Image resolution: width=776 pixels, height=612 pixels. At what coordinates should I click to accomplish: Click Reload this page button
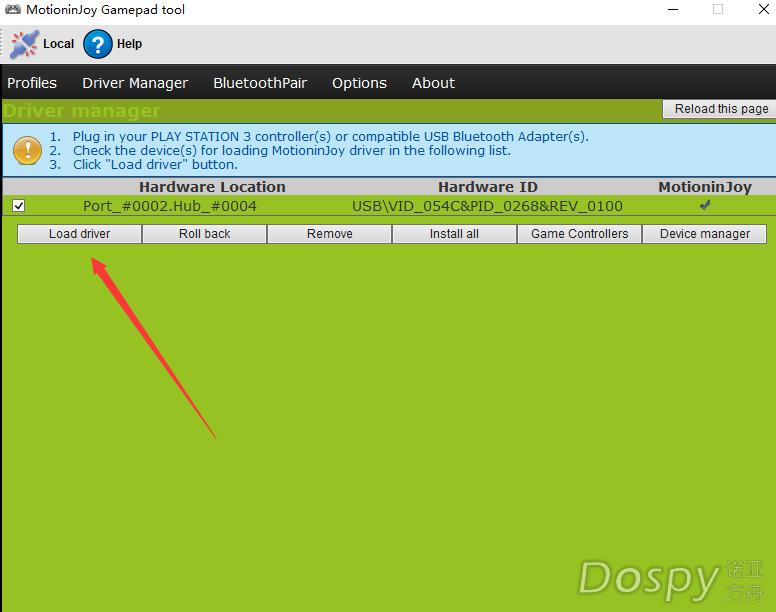(722, 109)
